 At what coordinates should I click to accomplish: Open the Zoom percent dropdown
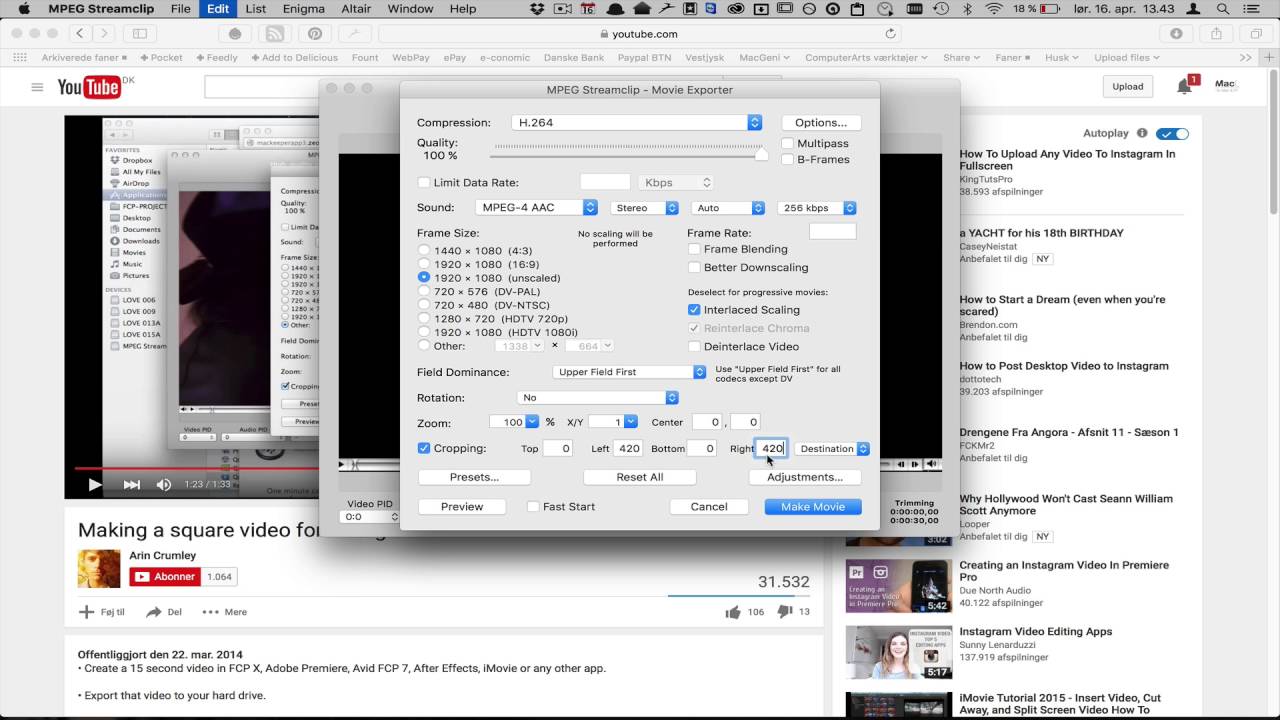(x=532, y=422)
